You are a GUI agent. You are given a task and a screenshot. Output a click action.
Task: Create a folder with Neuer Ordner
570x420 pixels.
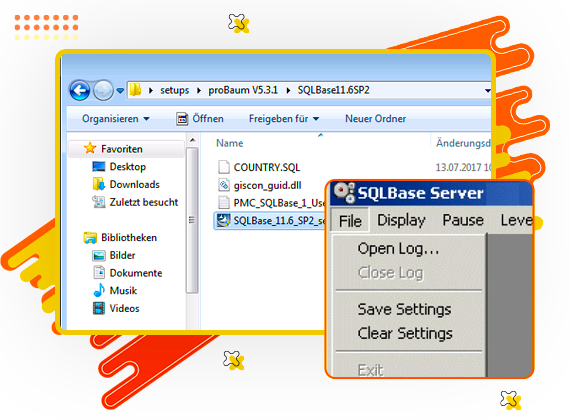coord(376,119)
